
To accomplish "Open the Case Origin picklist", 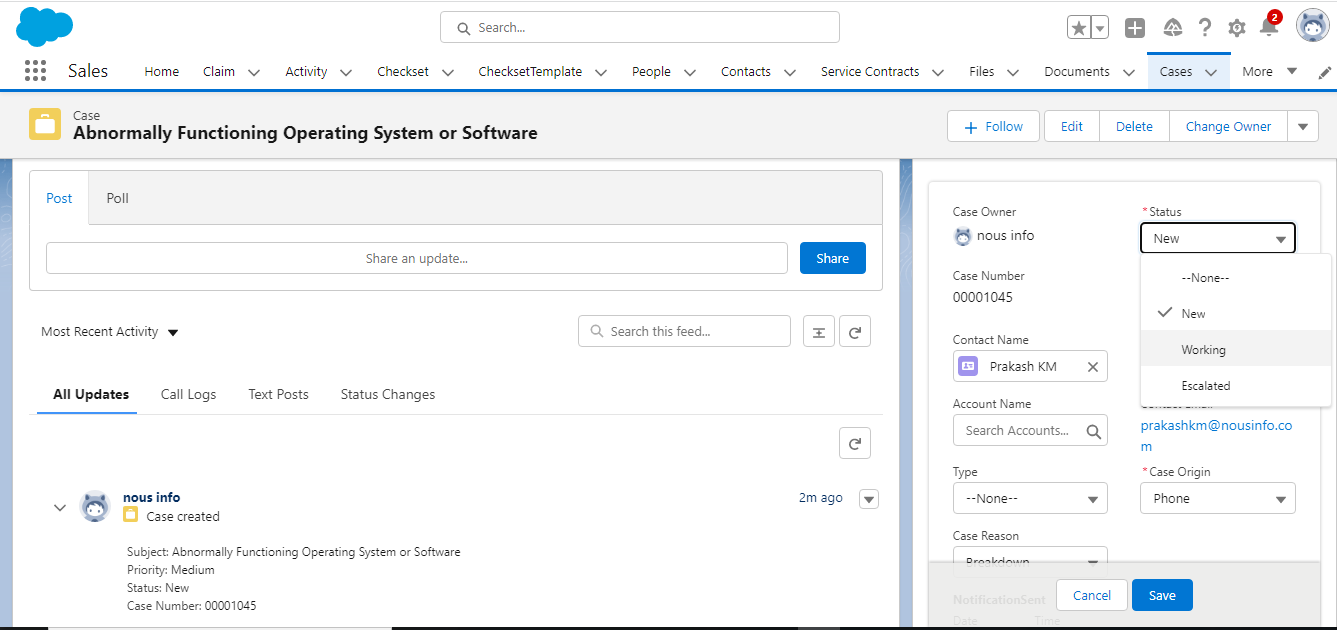I will (x=1218, y=498).
